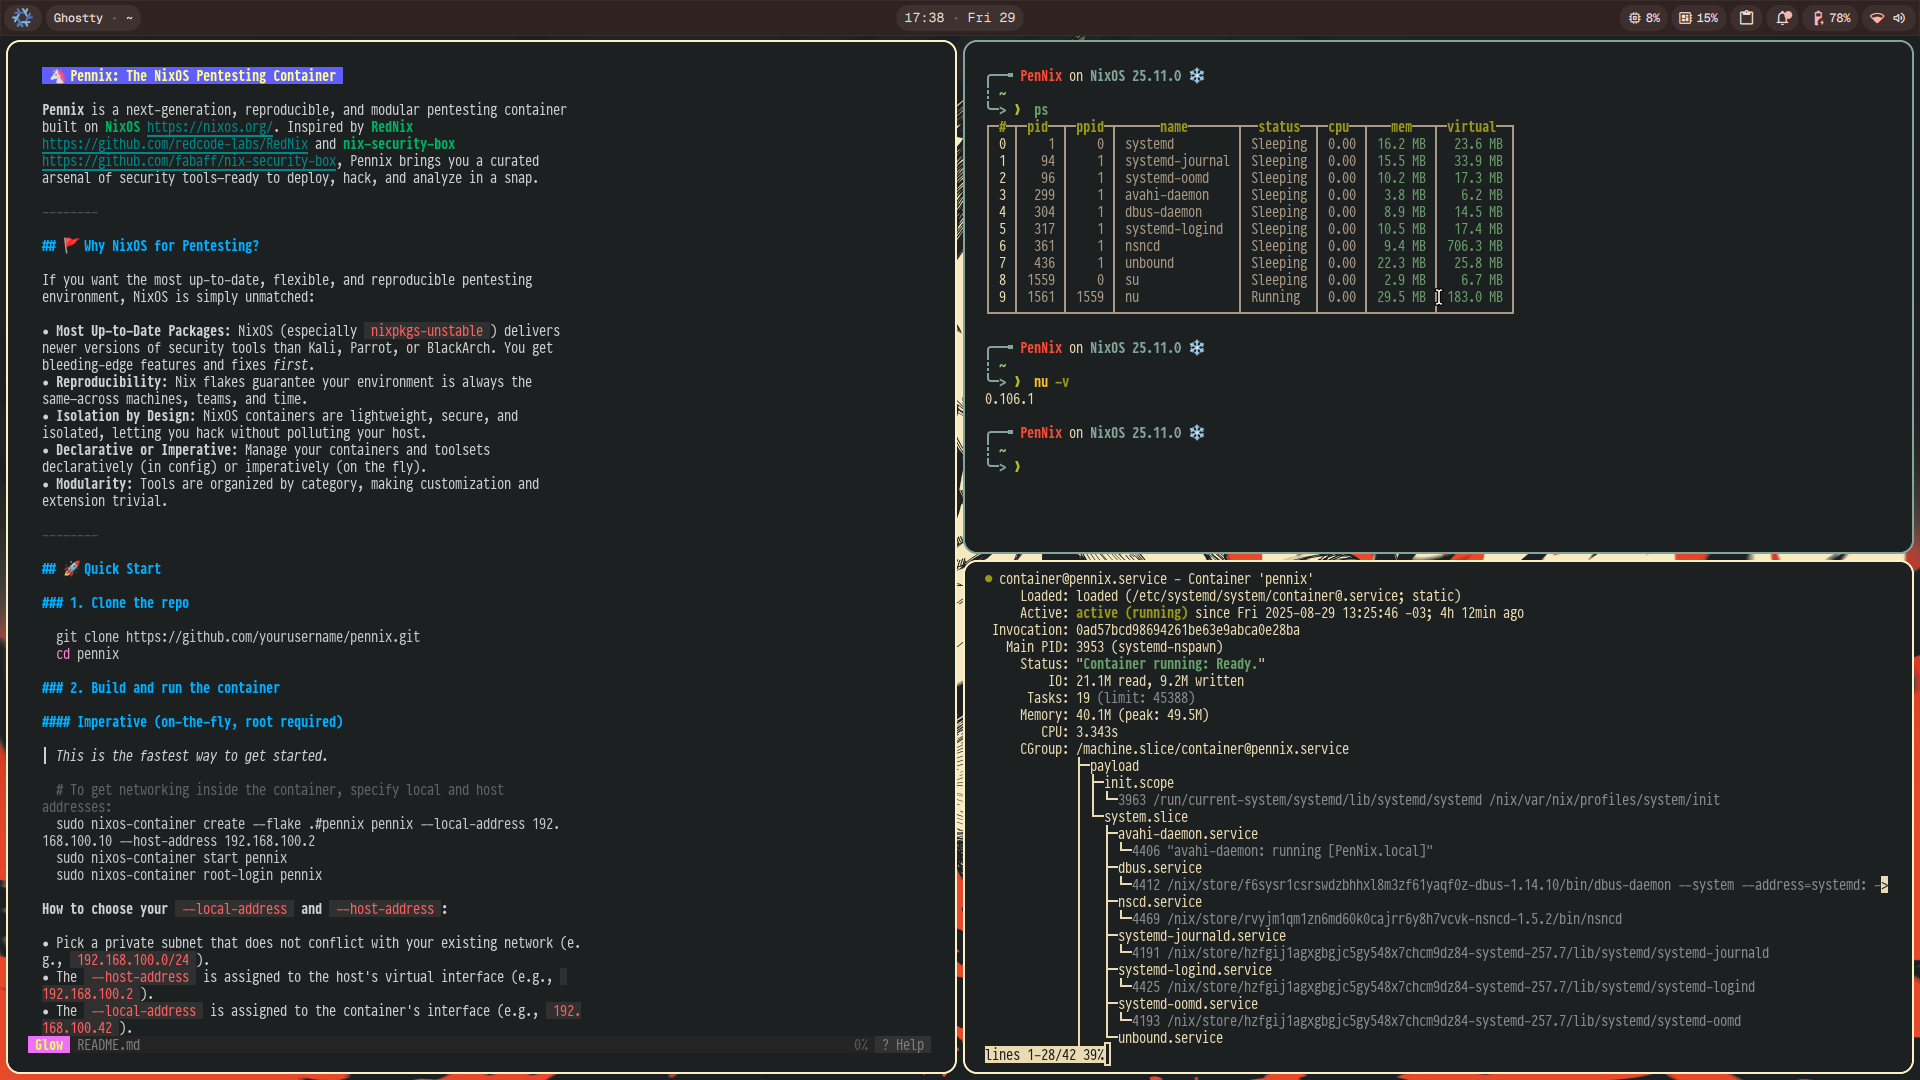Image resolution: width=1920 pixels, height=1080 pixels.
Task: Open the clipboard manager icon
Action: coord(1746,18)
